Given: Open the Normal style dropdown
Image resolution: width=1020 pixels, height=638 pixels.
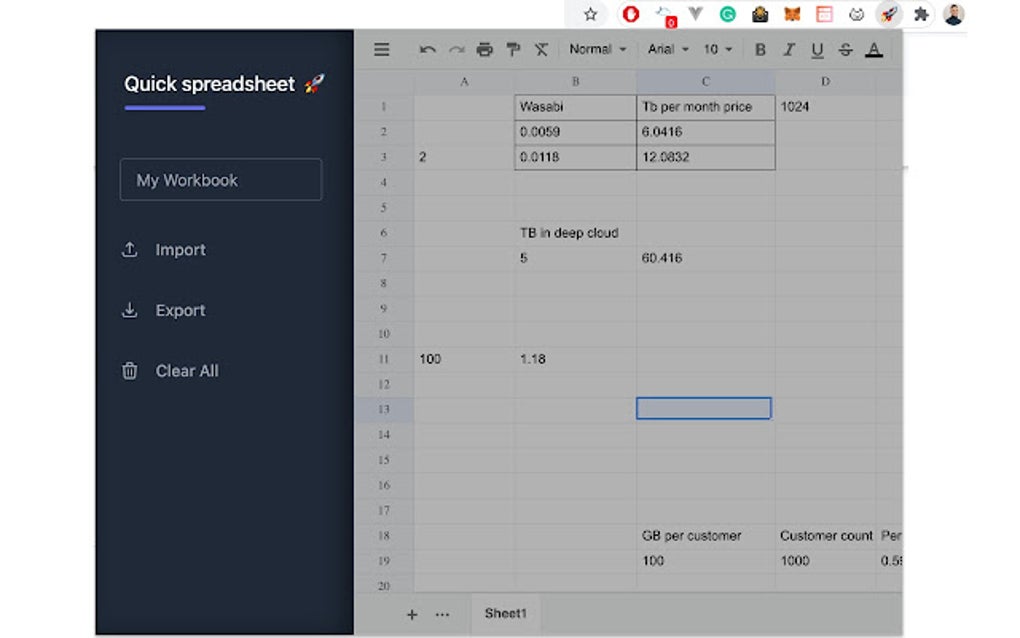Looking at the screenshot, I should 596,48.
